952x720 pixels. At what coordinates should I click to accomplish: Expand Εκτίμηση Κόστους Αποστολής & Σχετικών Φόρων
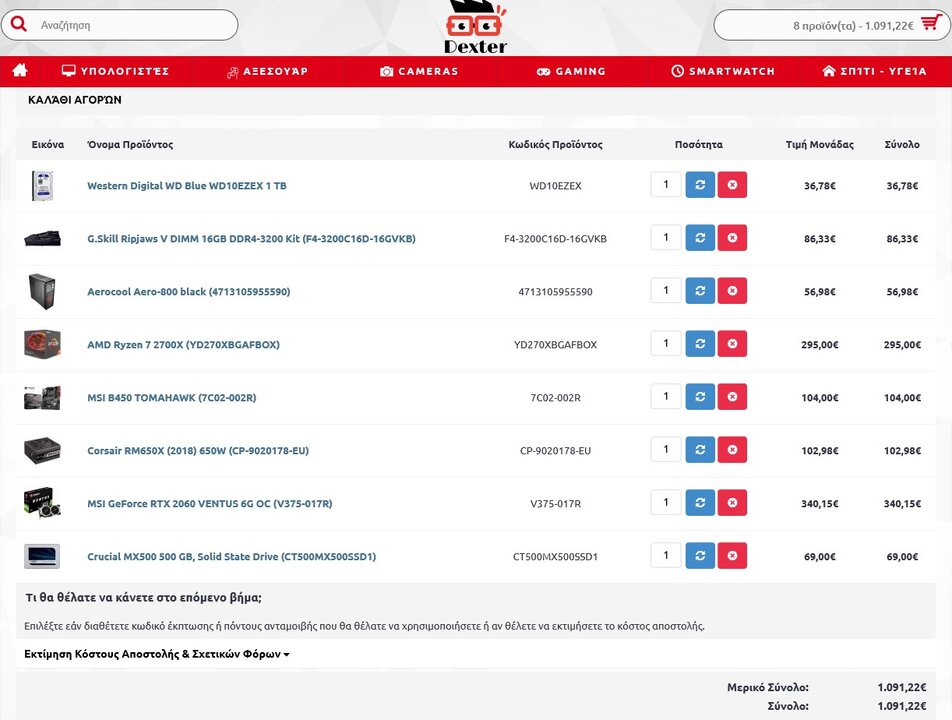coord(157,654)
